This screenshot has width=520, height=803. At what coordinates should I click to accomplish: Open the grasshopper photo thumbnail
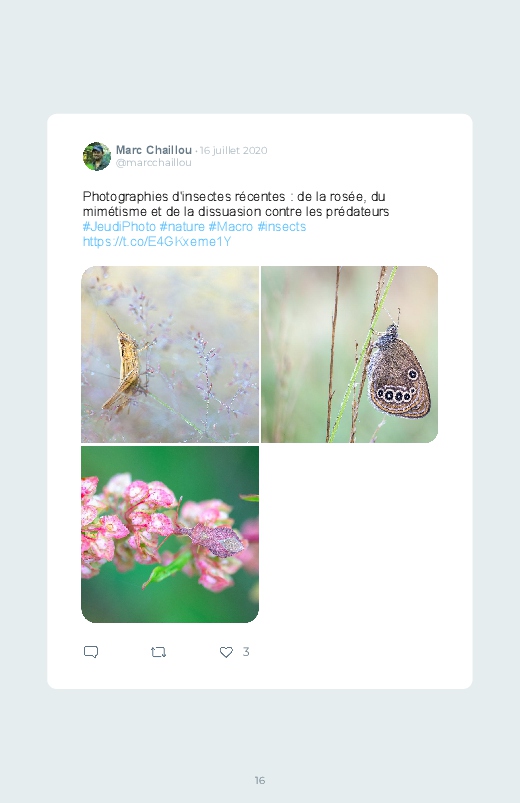click(170, 354)
